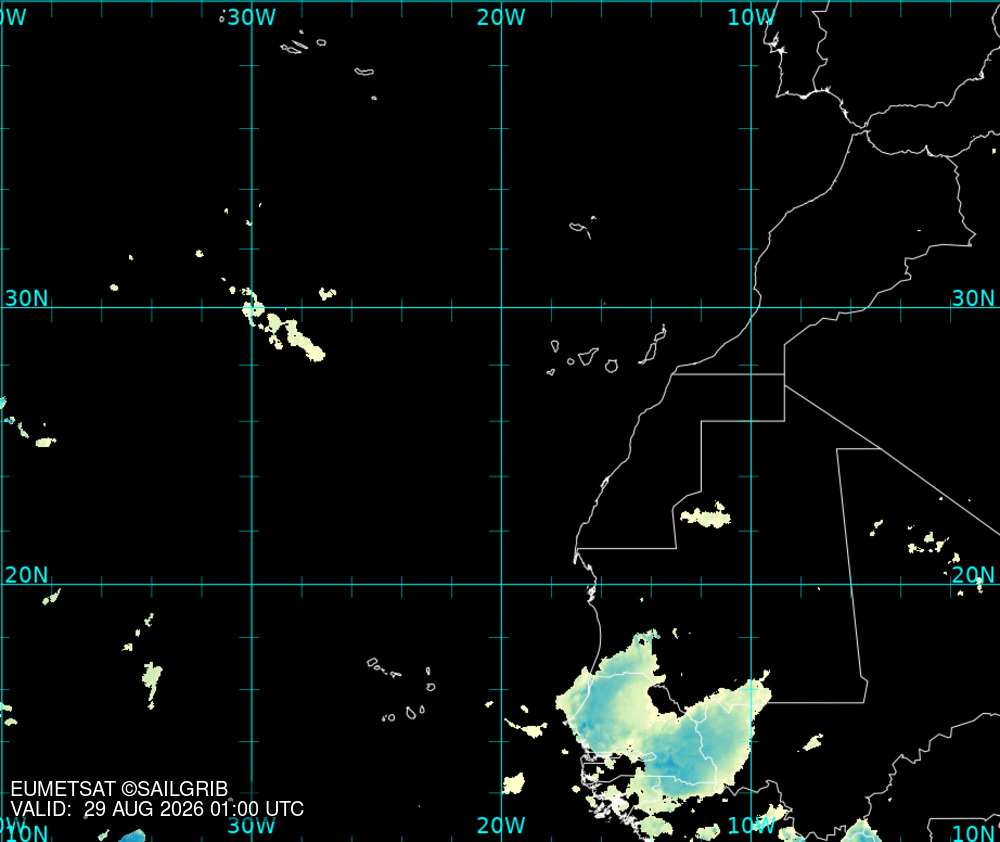Screen dimensions: 1000x842
Task: Click the 10W label at top
Action: (x=751, y=17)
